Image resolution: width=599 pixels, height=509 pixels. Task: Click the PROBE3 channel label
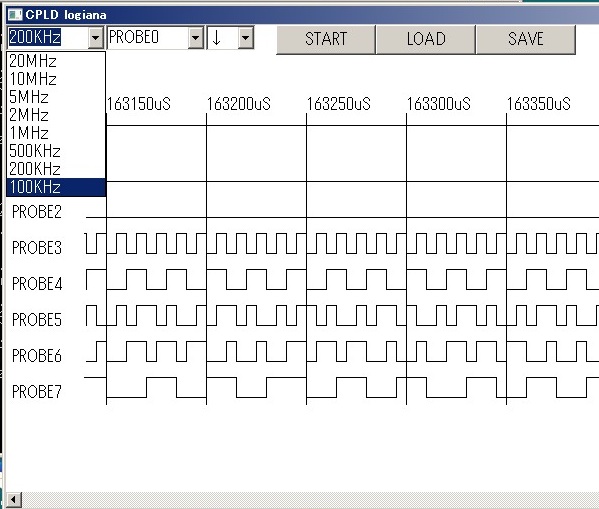coord(37,248)
